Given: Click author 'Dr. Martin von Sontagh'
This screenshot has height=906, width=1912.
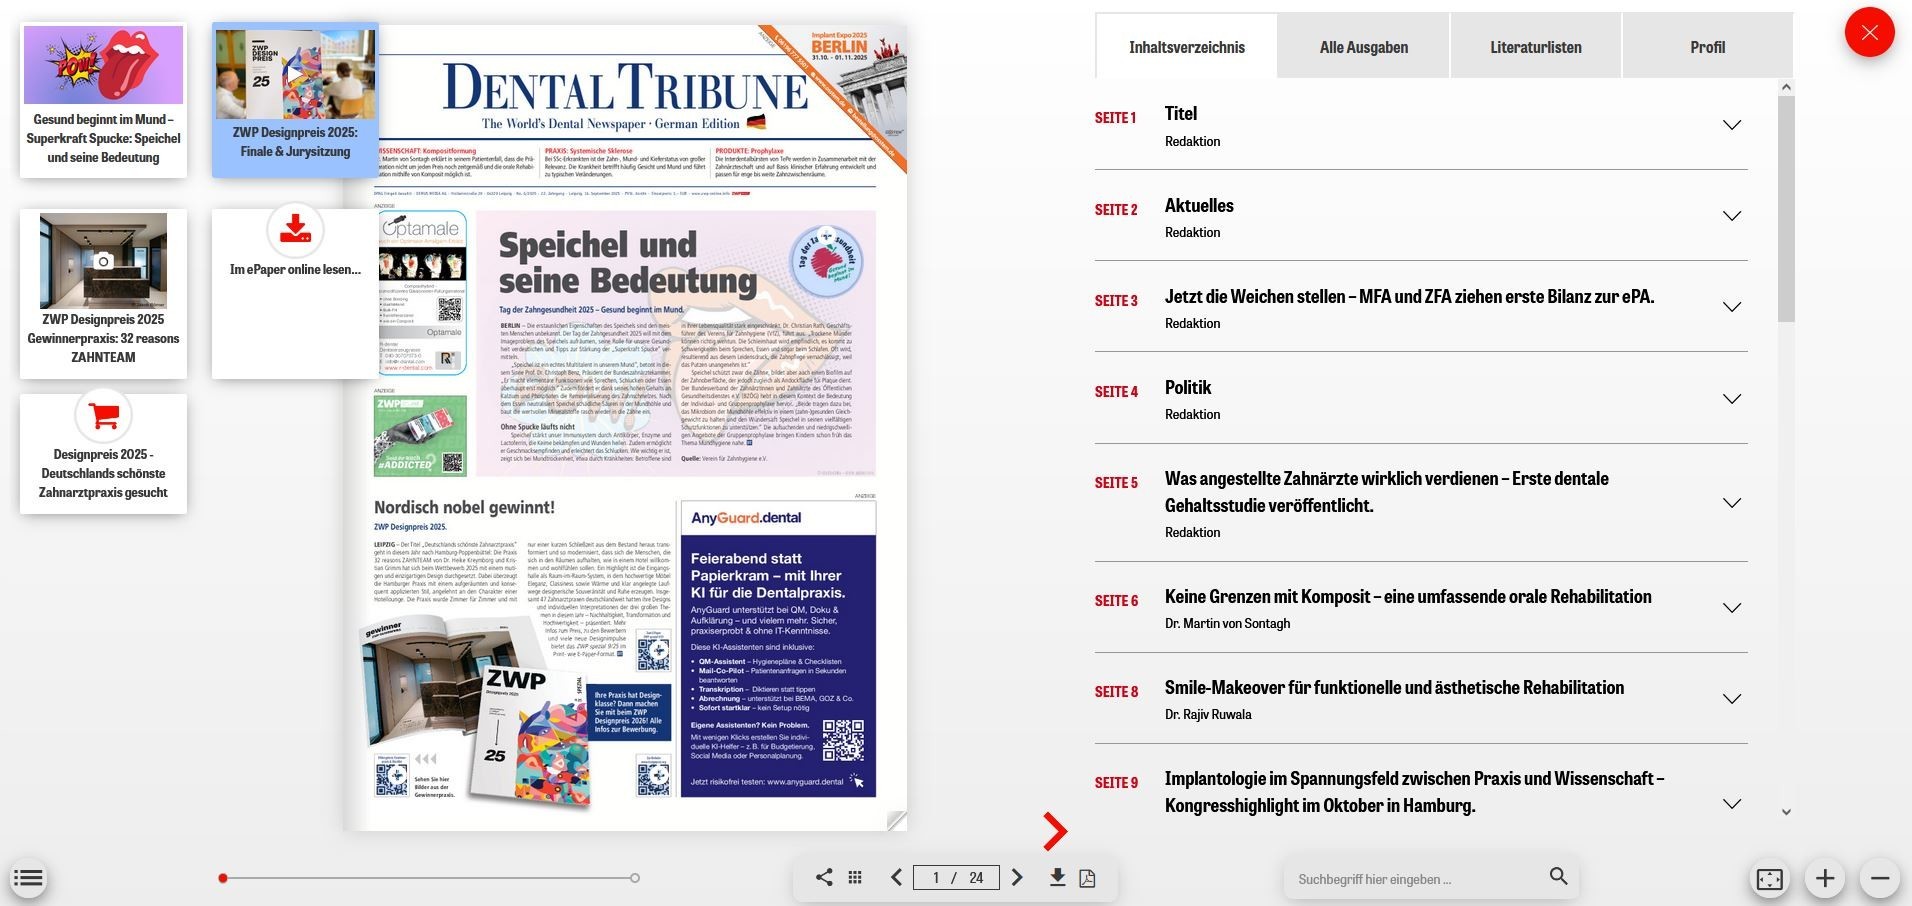Looking at the screenshot, I should [x=1227, y=623].
